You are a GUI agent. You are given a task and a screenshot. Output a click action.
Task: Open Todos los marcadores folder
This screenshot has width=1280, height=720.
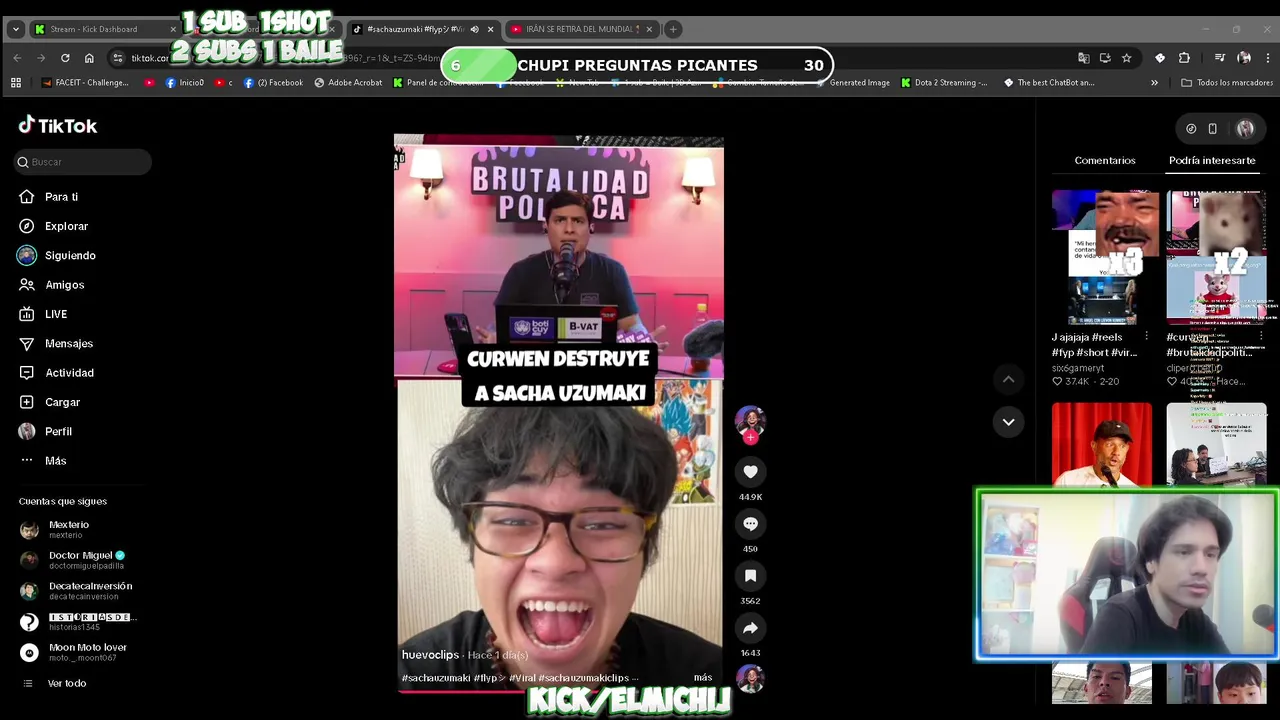[x=1227, y=83]
